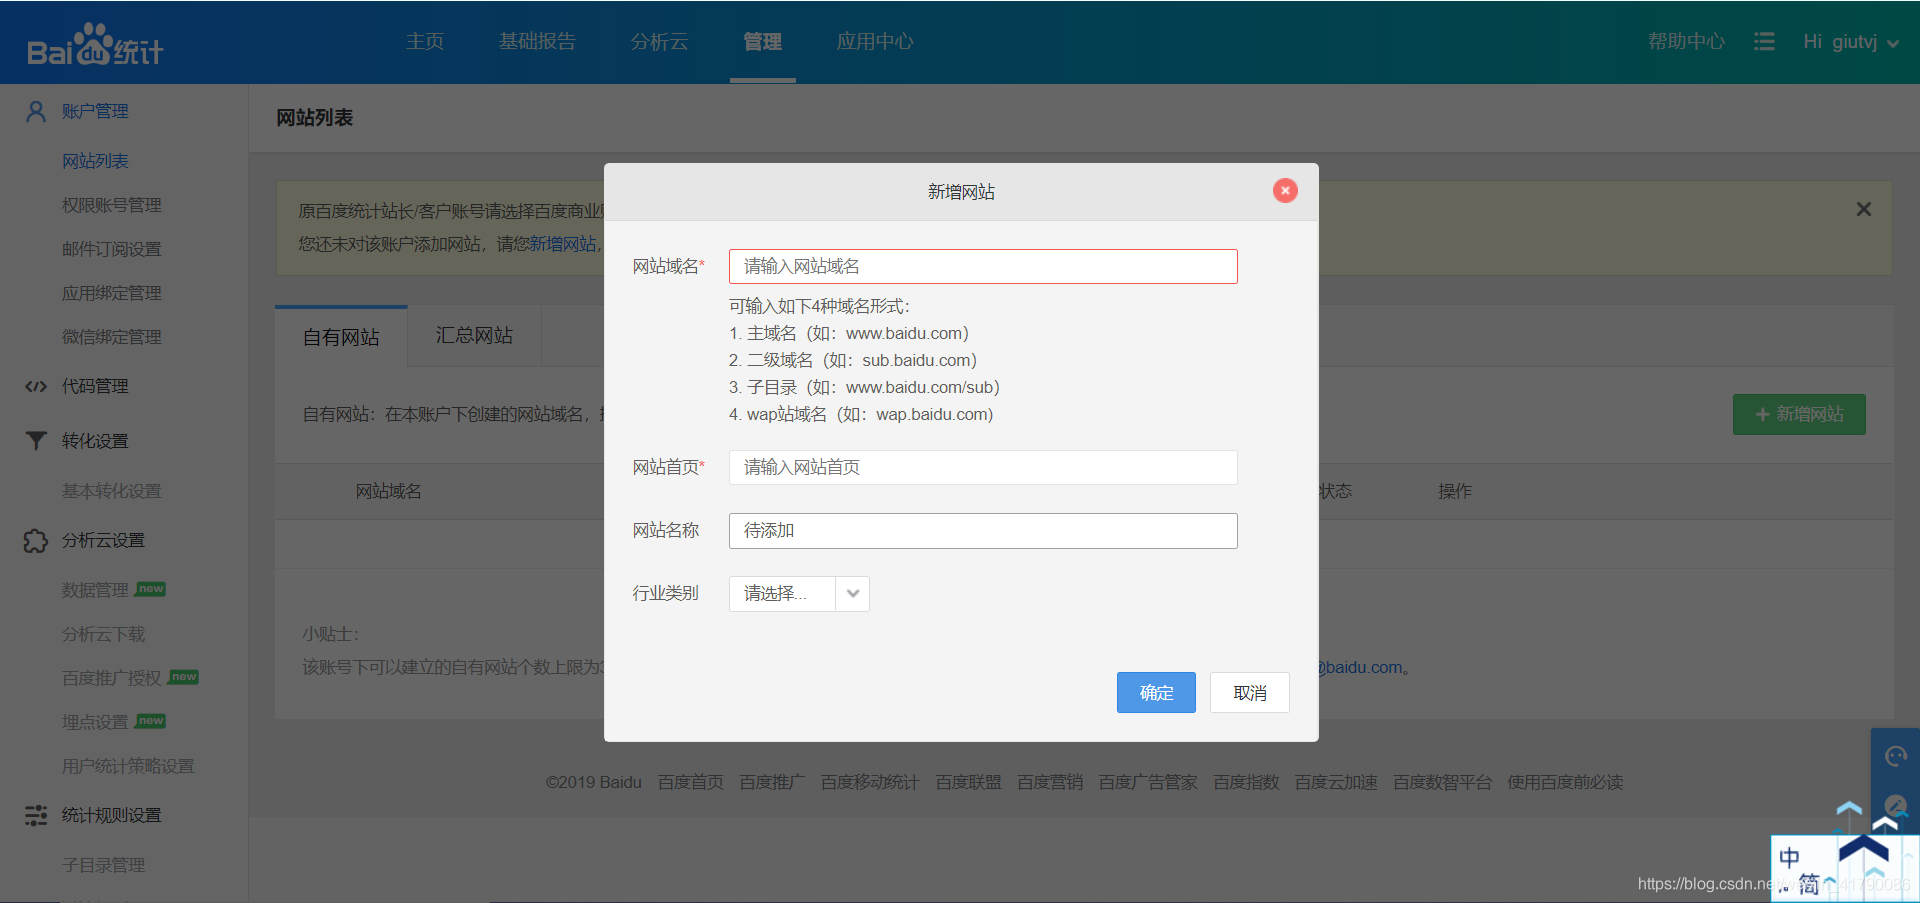Collapse 代码管理 section heading

[x=95, y=386]
